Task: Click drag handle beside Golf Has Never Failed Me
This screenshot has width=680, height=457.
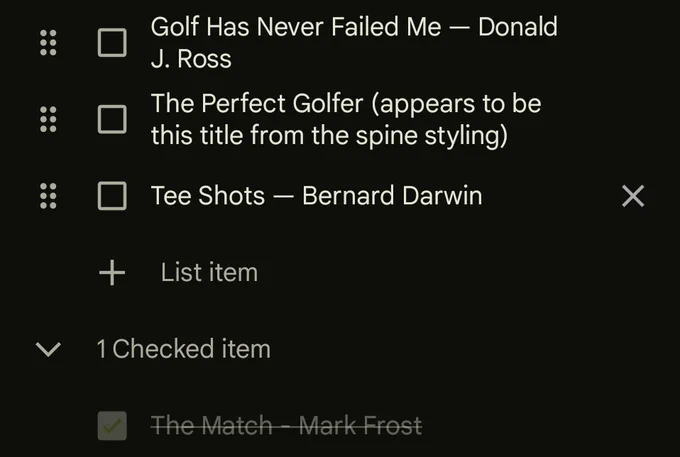Action: pyautogui.click(x=48, y=42)
